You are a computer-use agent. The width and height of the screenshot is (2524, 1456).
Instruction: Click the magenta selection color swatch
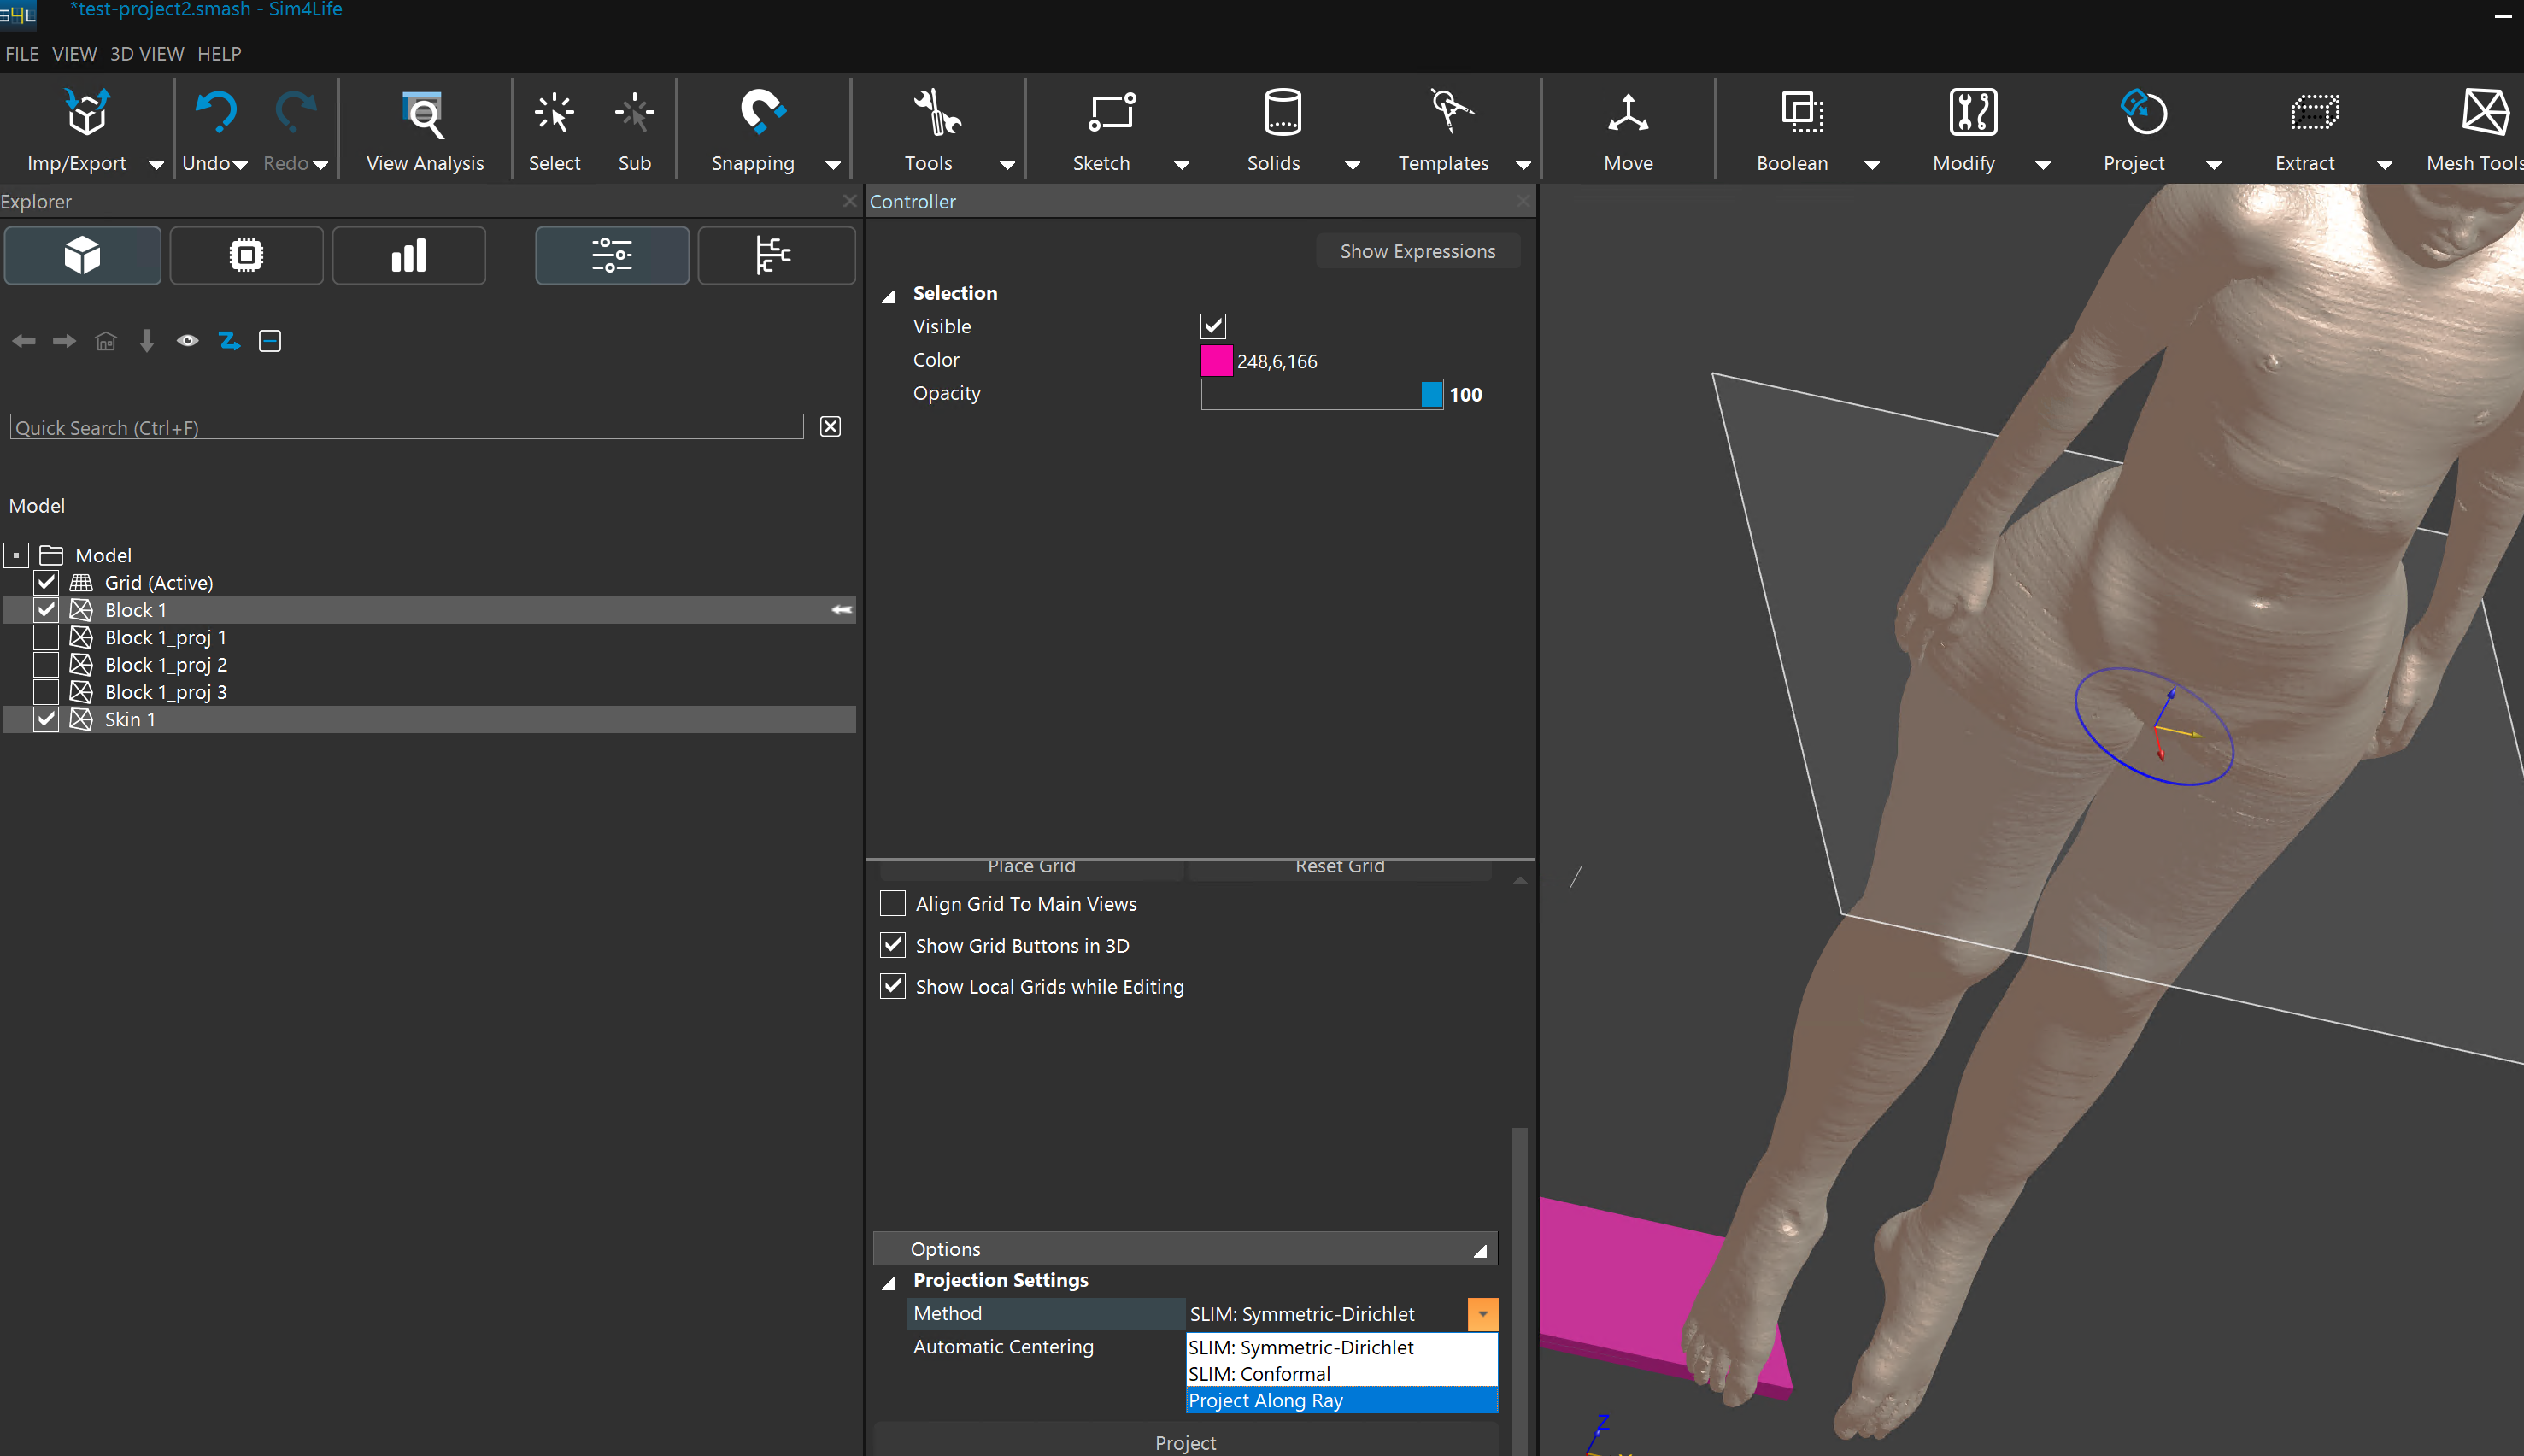pos(1215,360)
